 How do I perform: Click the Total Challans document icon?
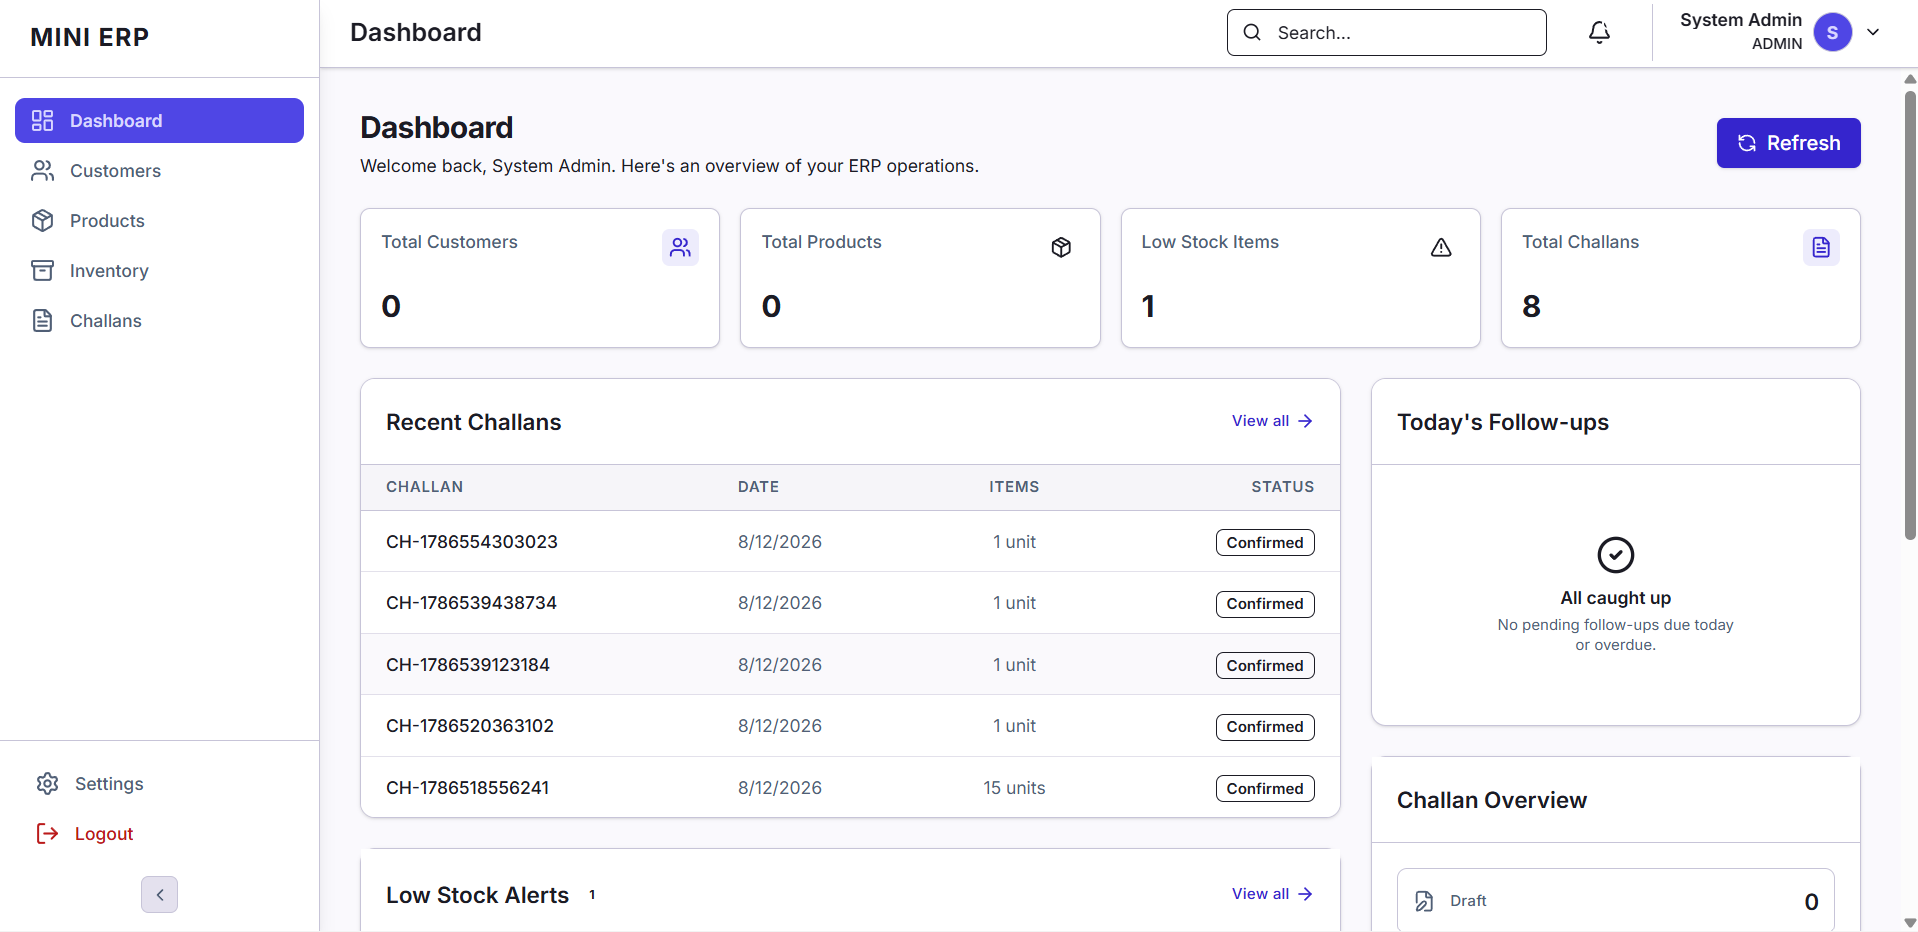click(x=1821, y=247)
